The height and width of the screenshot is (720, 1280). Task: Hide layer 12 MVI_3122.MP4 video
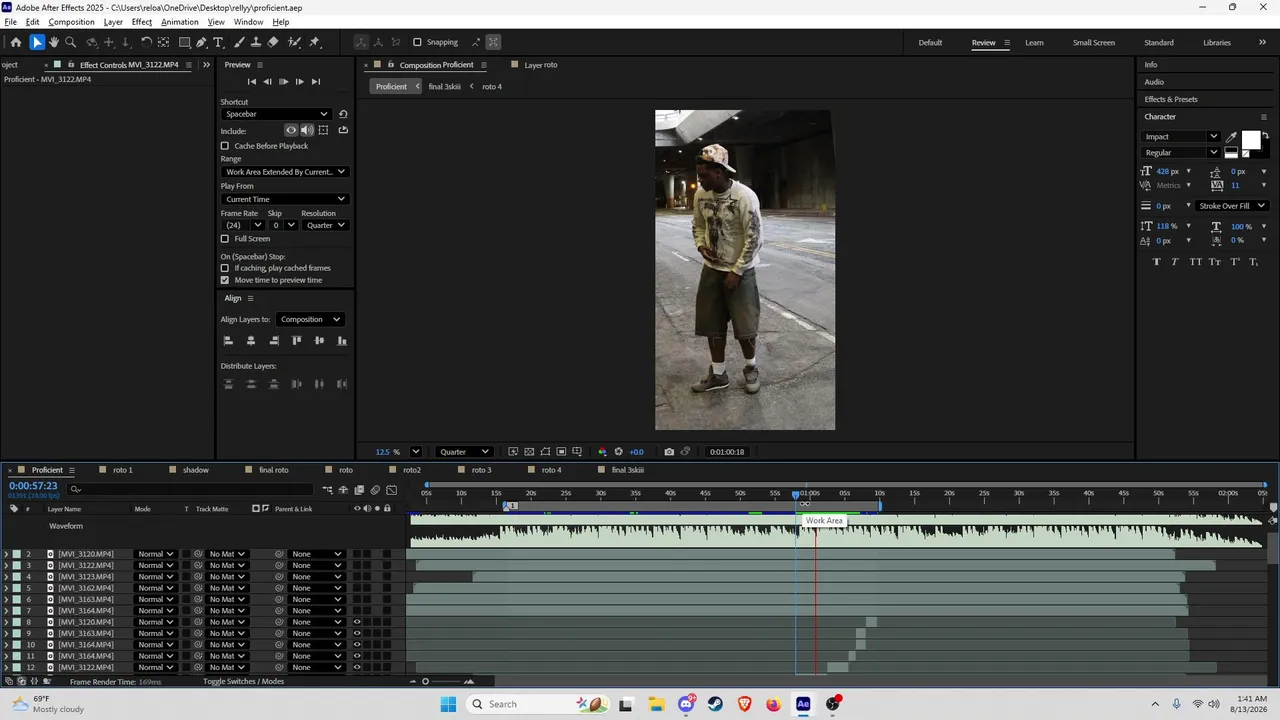click(357, 667)
